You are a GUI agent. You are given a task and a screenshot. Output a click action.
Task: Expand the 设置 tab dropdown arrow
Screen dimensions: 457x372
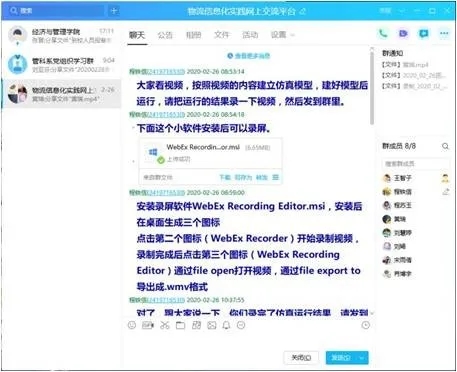293,35
